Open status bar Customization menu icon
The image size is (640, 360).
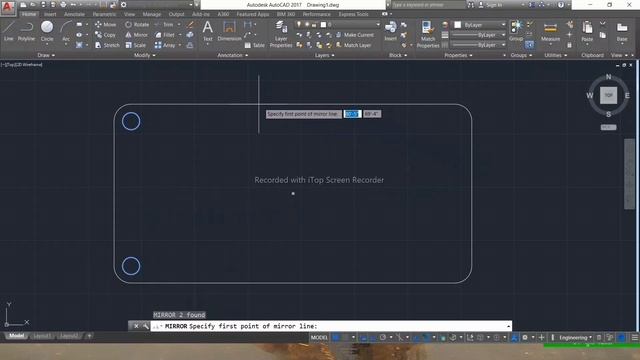tap(635, 338)
